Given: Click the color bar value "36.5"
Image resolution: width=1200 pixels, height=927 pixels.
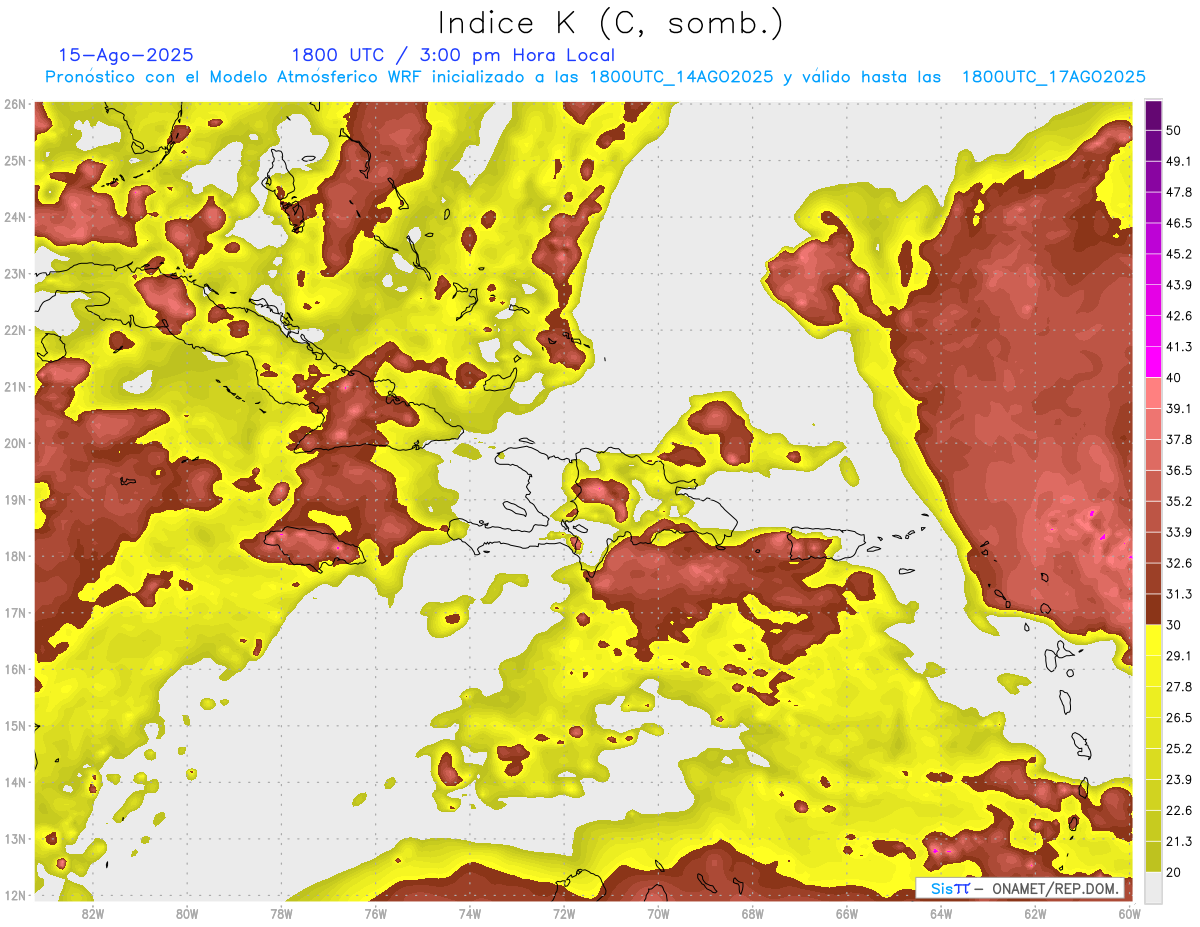Looking at the screenshot, I should pos(1178,470).
